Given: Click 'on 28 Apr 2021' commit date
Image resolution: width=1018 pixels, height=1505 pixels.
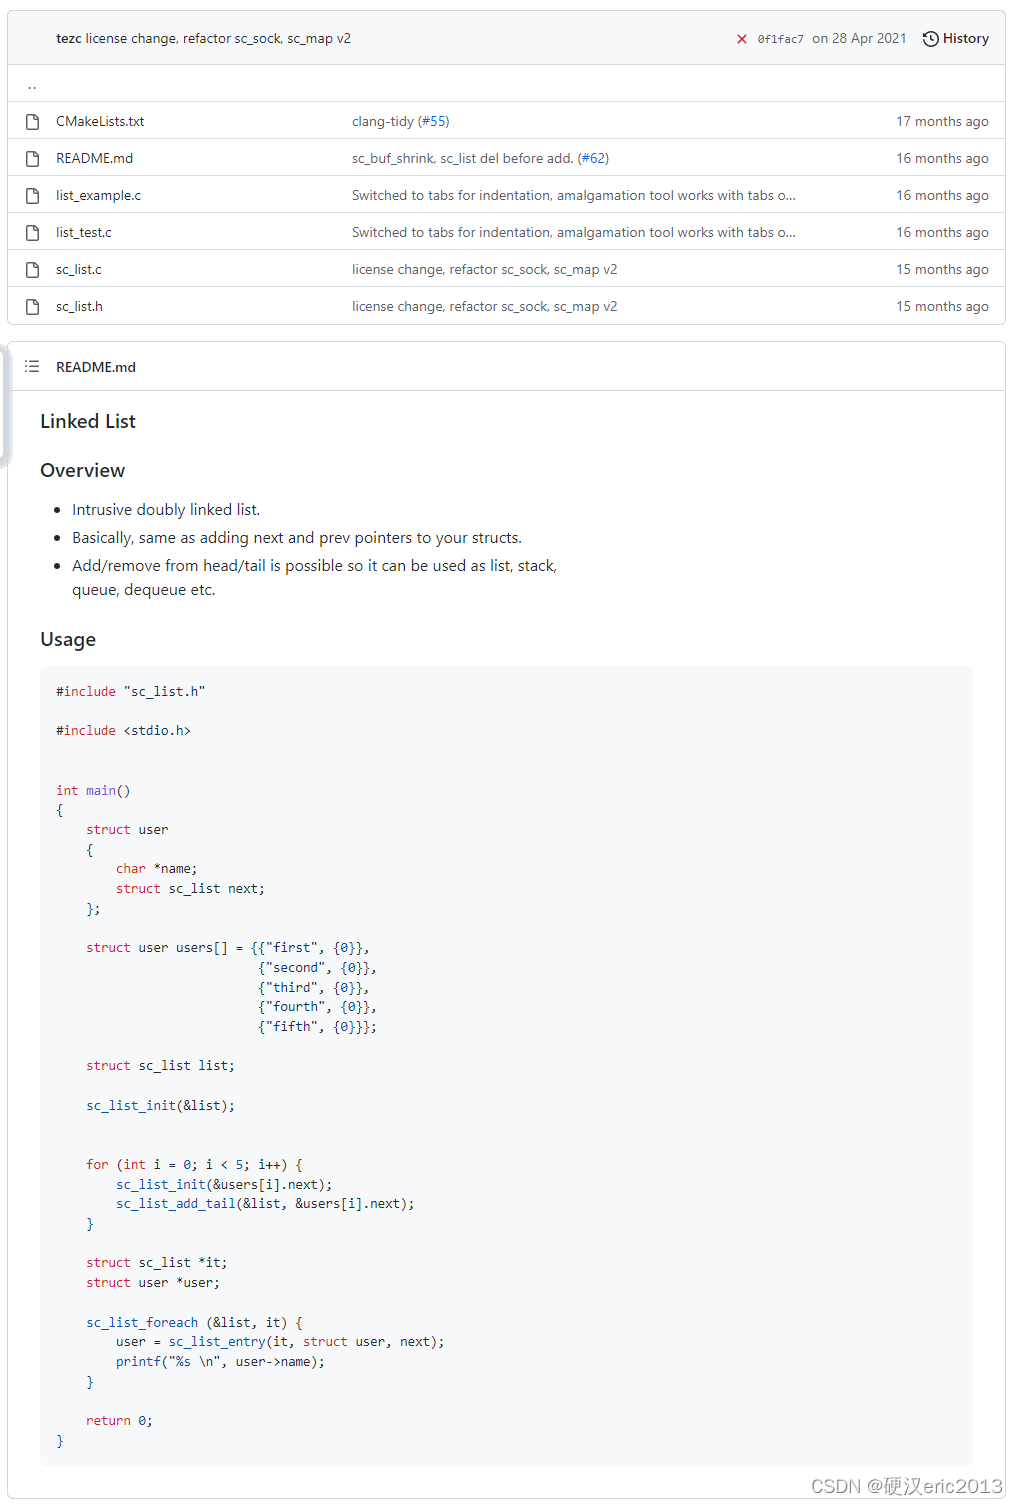Looking at the screenshot, I should pos(859,38).
